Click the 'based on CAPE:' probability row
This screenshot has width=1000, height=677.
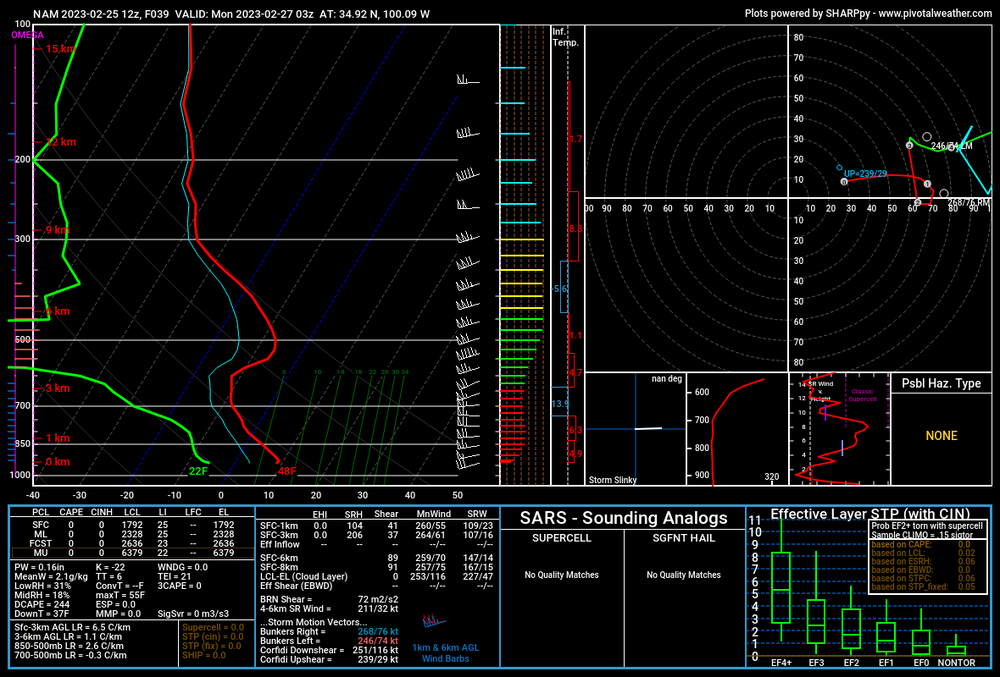click(x=921, y=544)
